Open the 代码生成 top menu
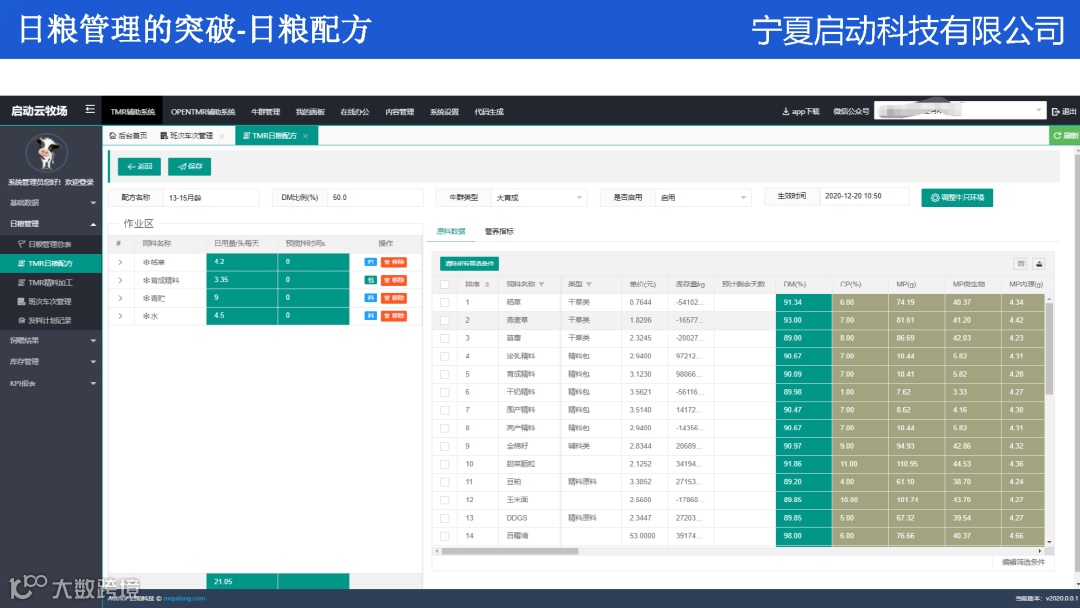Image resolution: width=1080 pixels, height=608 pixels. click(489, 112)
